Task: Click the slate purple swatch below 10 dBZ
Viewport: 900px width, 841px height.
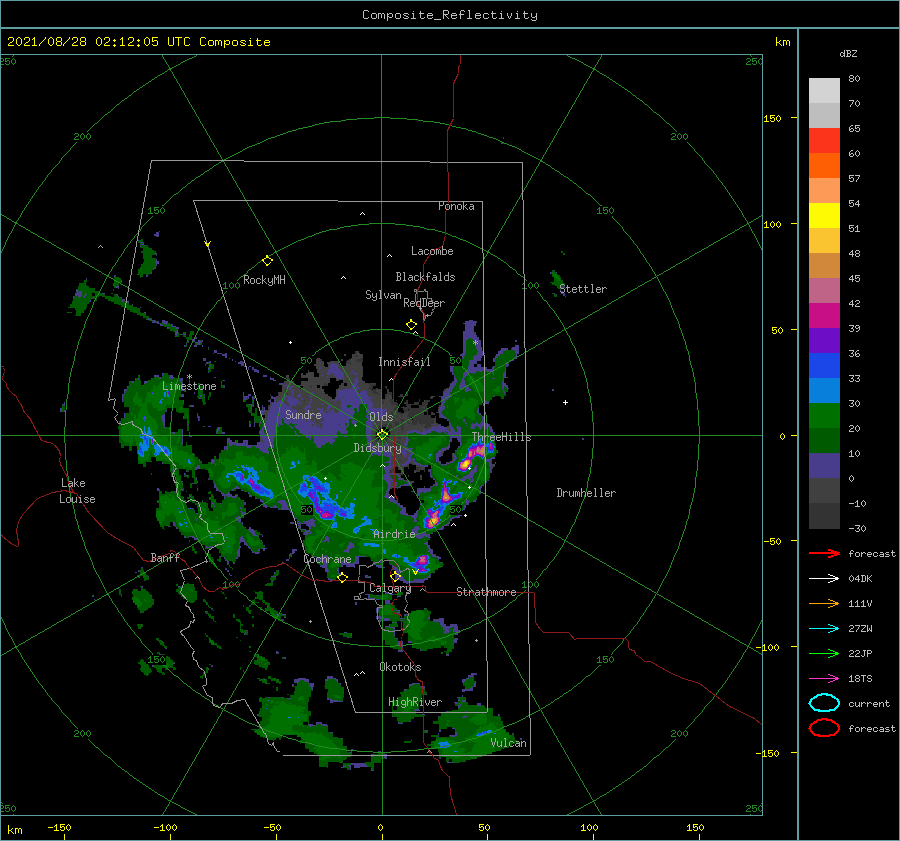Action: [824, 466]
